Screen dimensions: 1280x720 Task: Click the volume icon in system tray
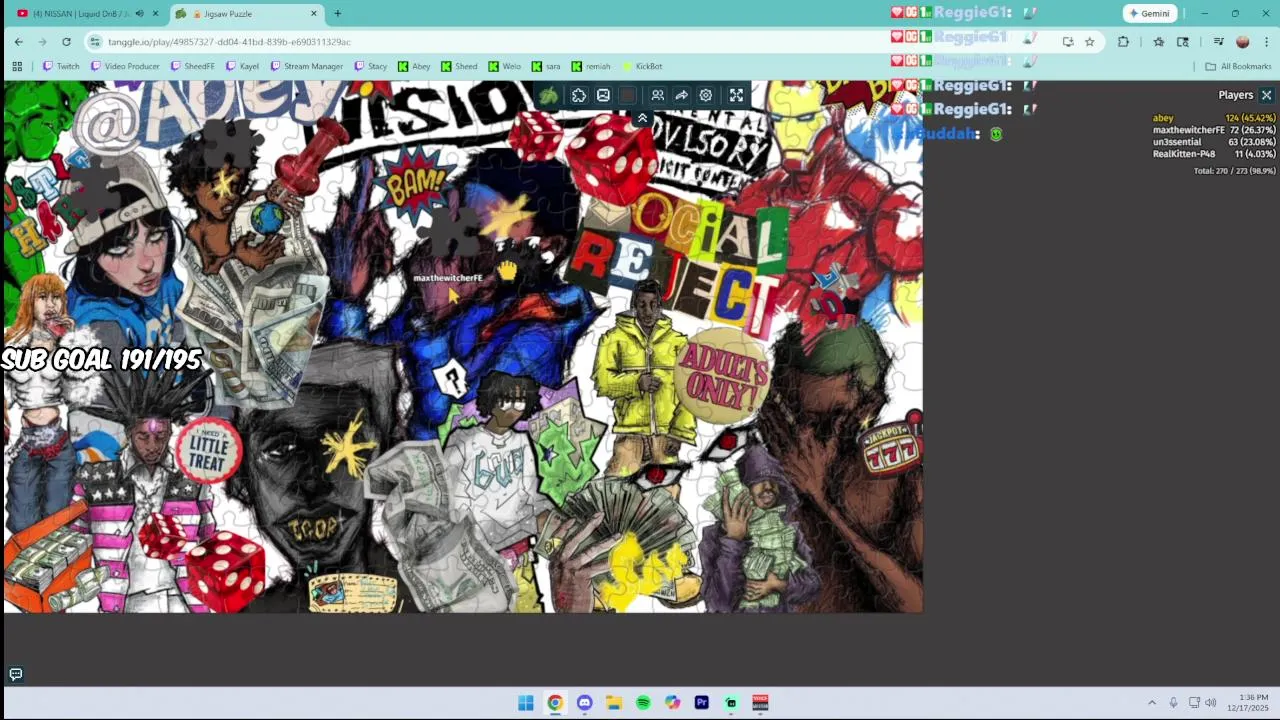point(1211,703)
